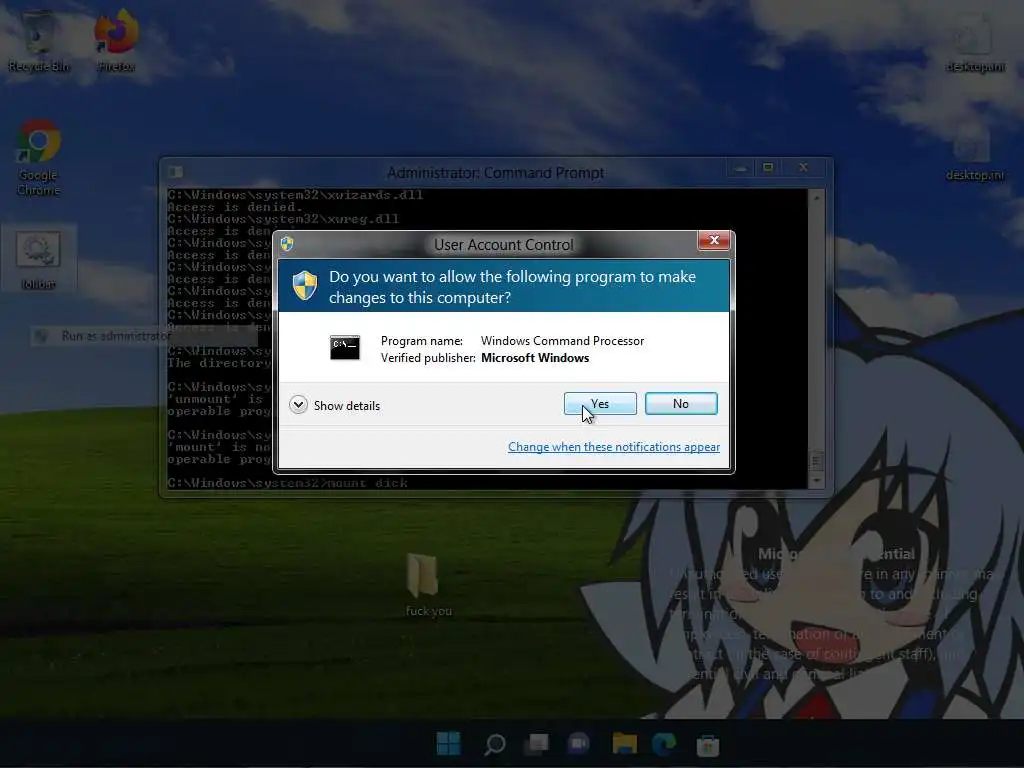
Task: Select the lower desktop.ini file icon
Action: pos(975,153)
